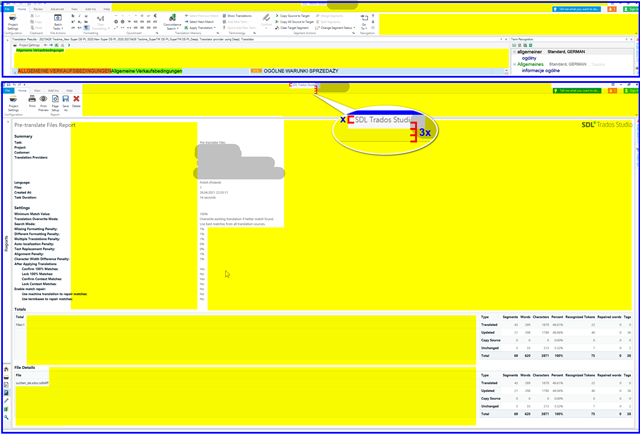Viewport: 640px width, 435px height.
Task: Click Select Next Match
Action: (x=199, y=22)
